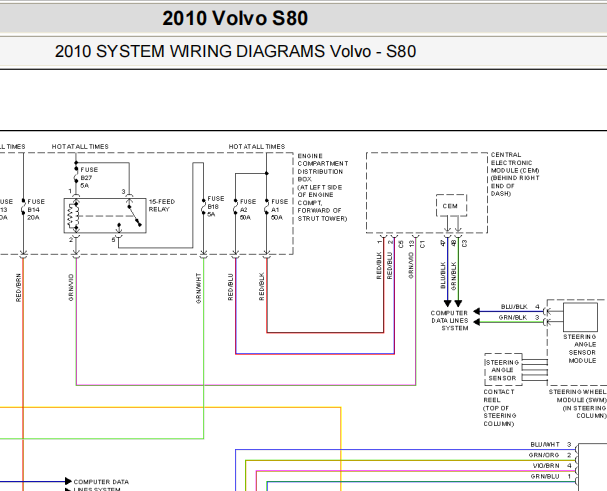
Task: Click the C1 connector label
Action: (422, 244)
